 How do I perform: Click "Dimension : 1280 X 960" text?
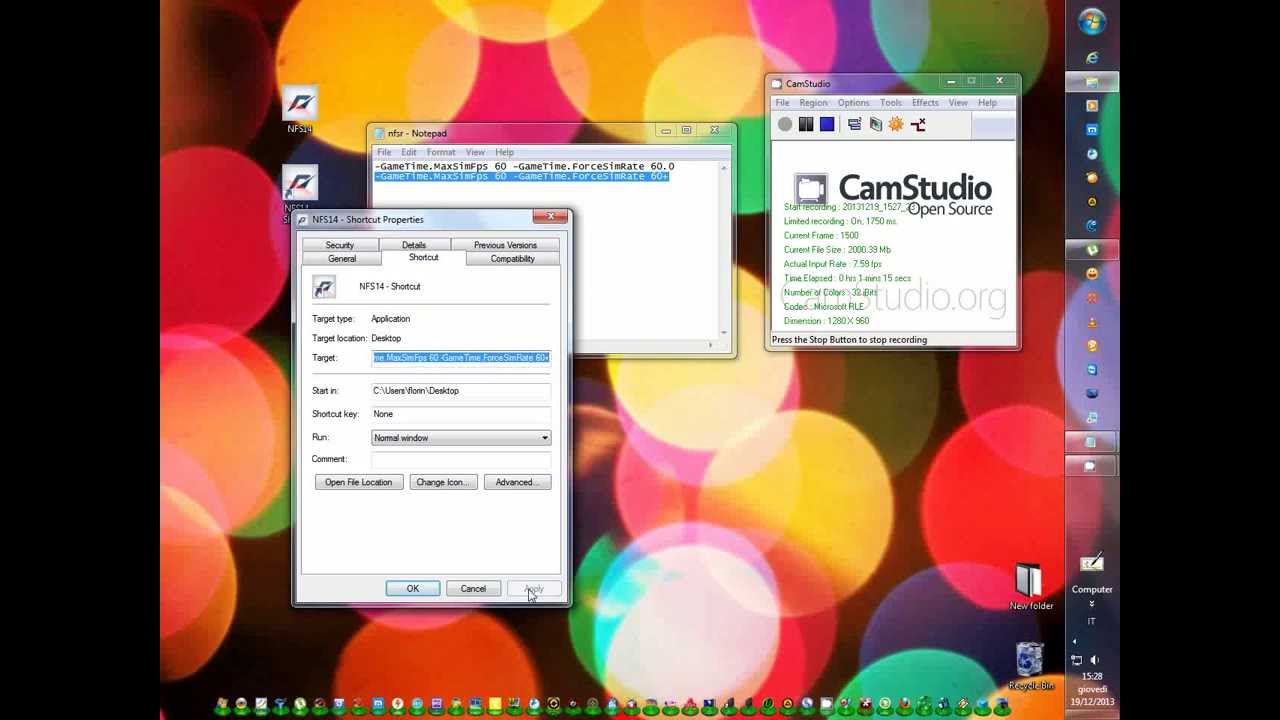click(826, 321)
